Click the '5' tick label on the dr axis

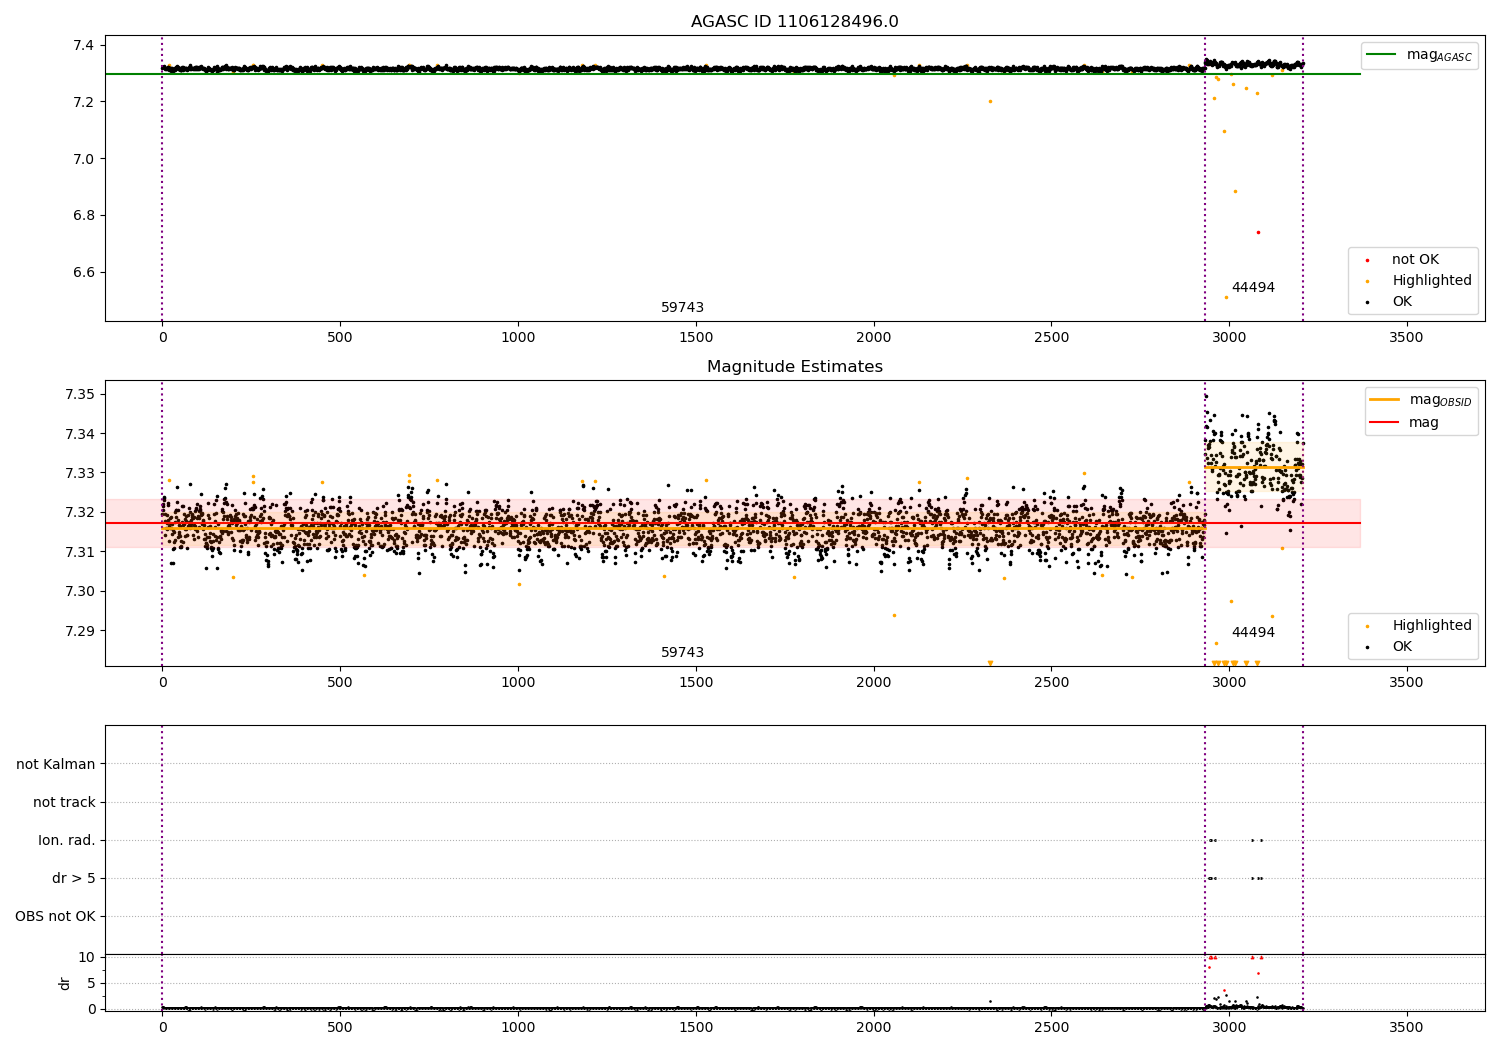tap(91, 984)
